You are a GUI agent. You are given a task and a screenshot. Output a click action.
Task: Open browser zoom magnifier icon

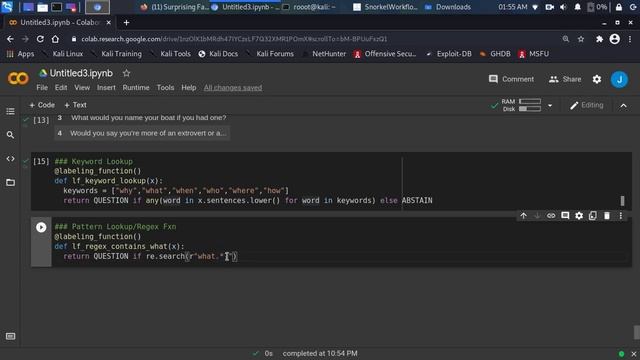pyautogui.click(x=566, y=39)
